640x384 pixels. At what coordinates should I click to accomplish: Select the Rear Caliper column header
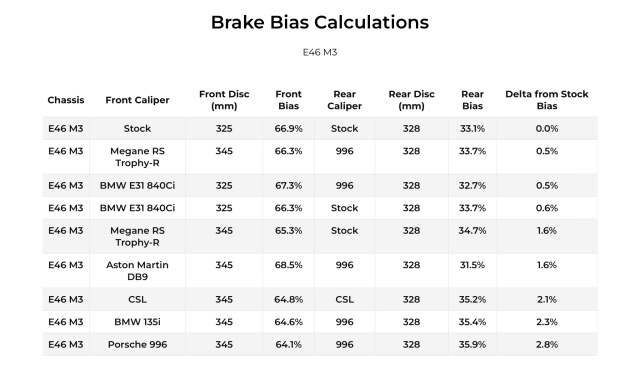click(x=344, y=100)
